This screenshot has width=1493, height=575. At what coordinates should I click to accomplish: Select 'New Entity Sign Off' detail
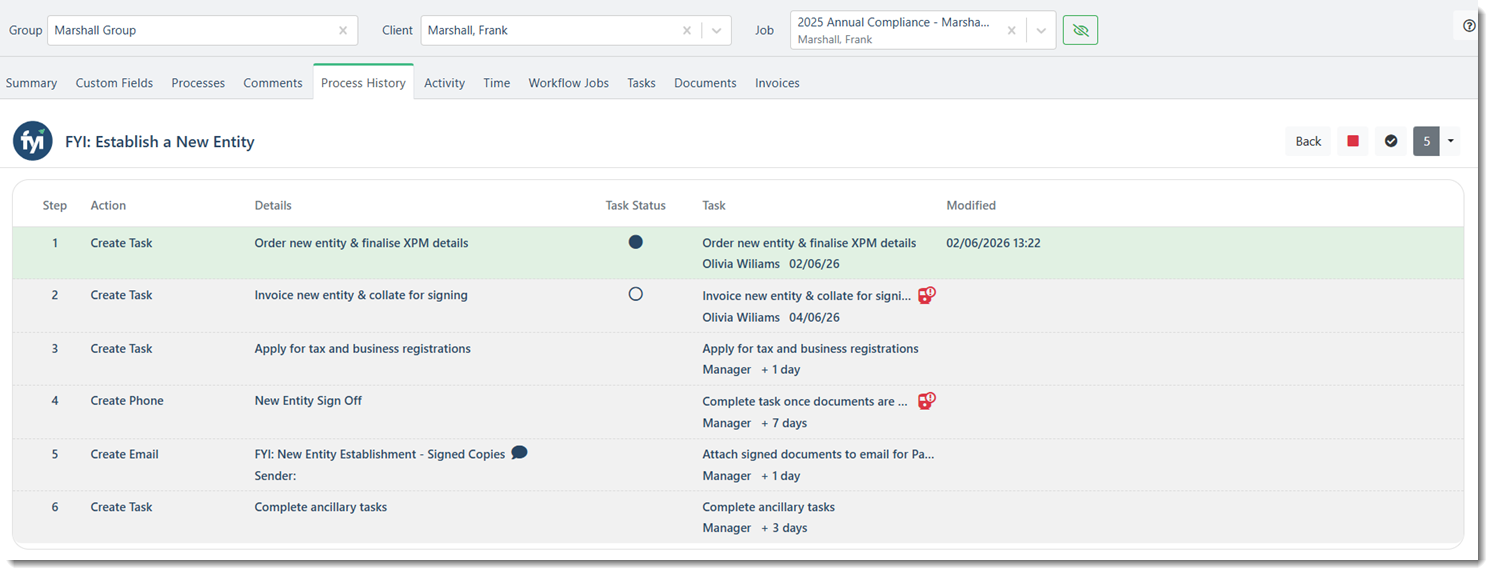click(308, 401)
